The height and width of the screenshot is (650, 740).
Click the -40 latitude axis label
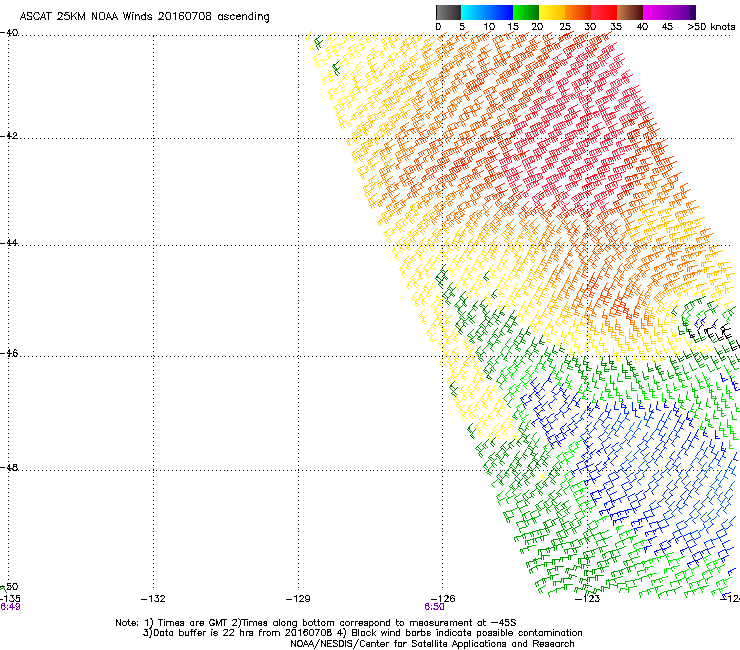click(x=9, y=33)
